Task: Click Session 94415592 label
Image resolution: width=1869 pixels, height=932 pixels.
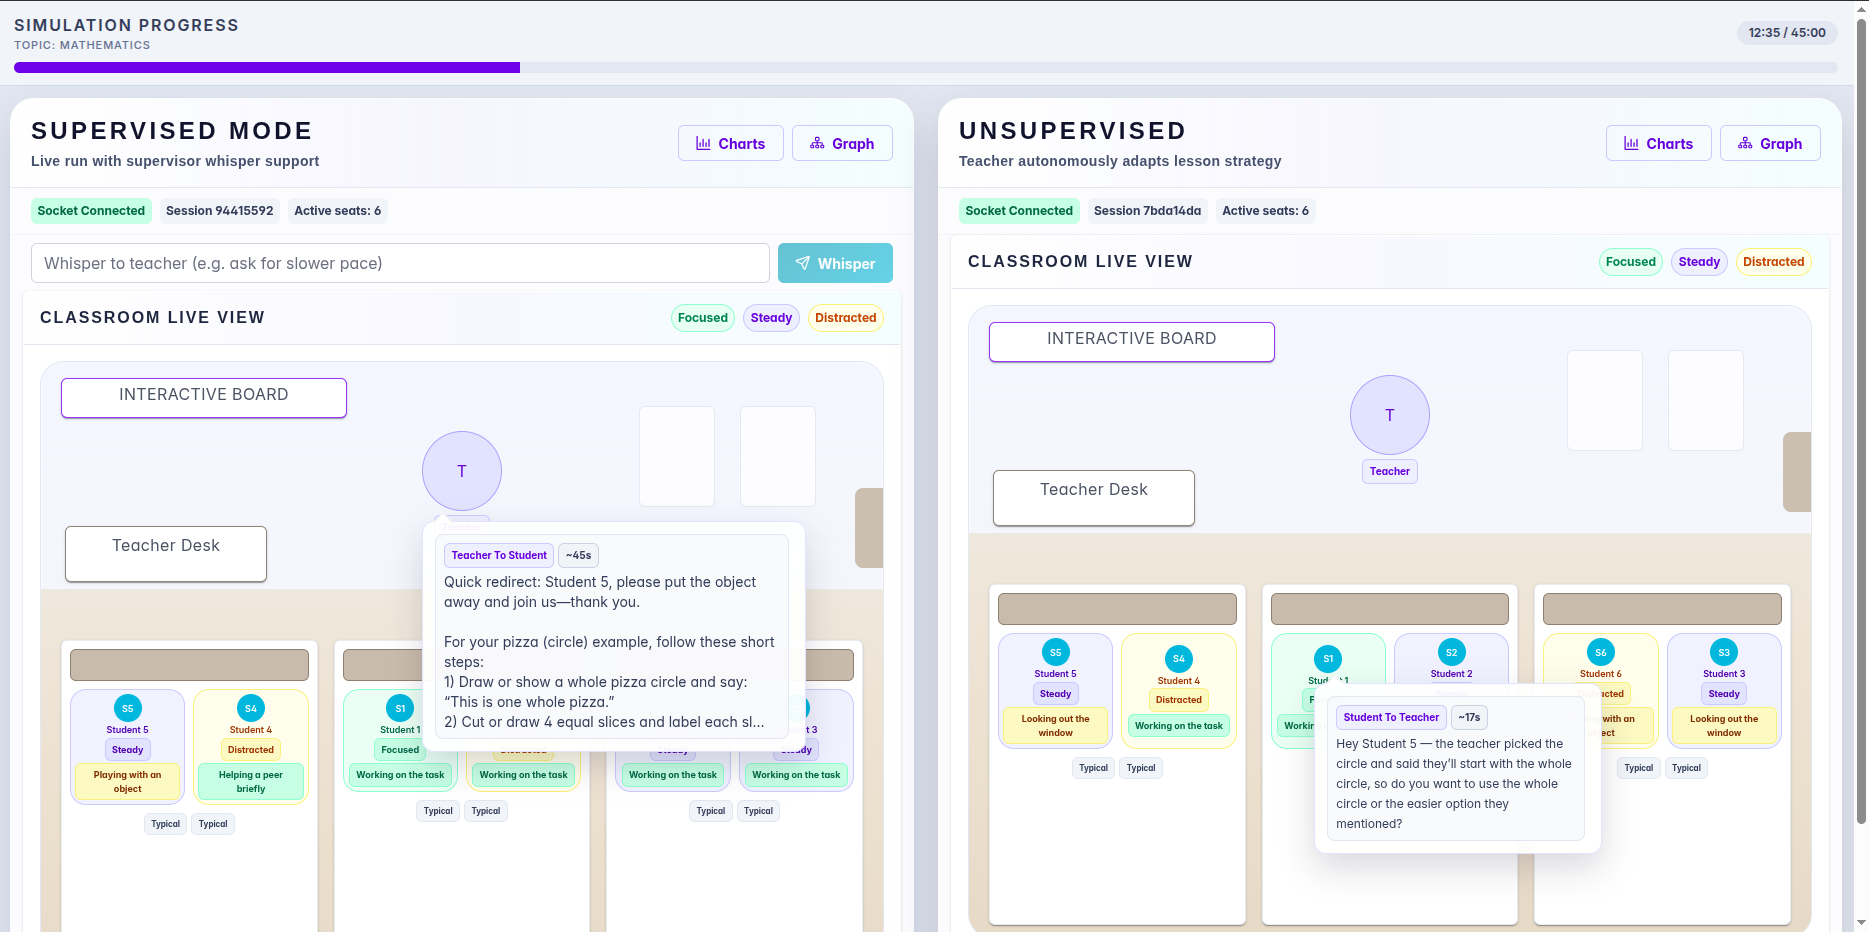Action: coord(219,211)
